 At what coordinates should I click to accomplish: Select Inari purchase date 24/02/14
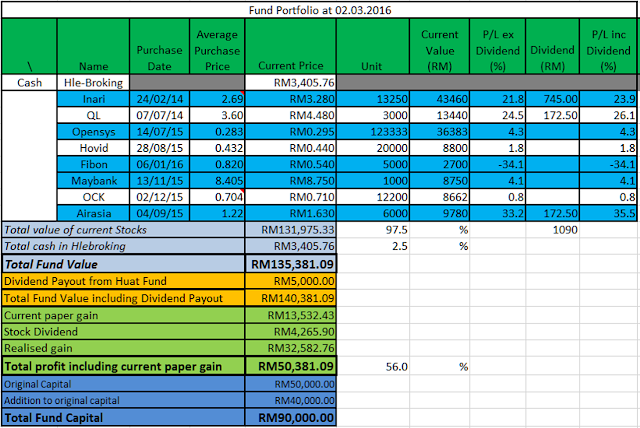point(160,99)
